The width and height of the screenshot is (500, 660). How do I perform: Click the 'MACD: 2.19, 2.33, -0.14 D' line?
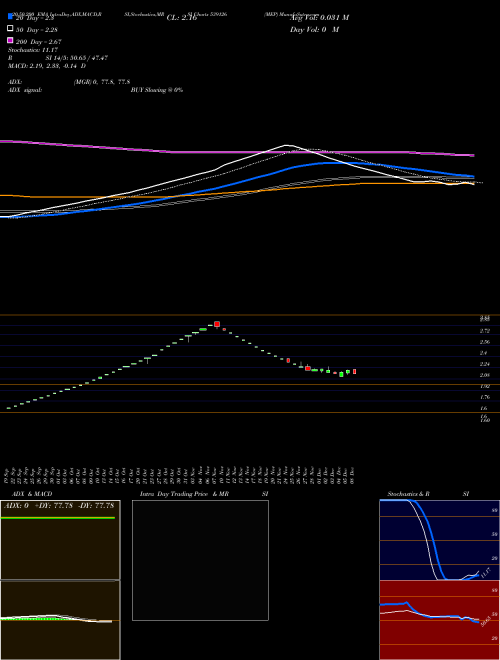47,66
